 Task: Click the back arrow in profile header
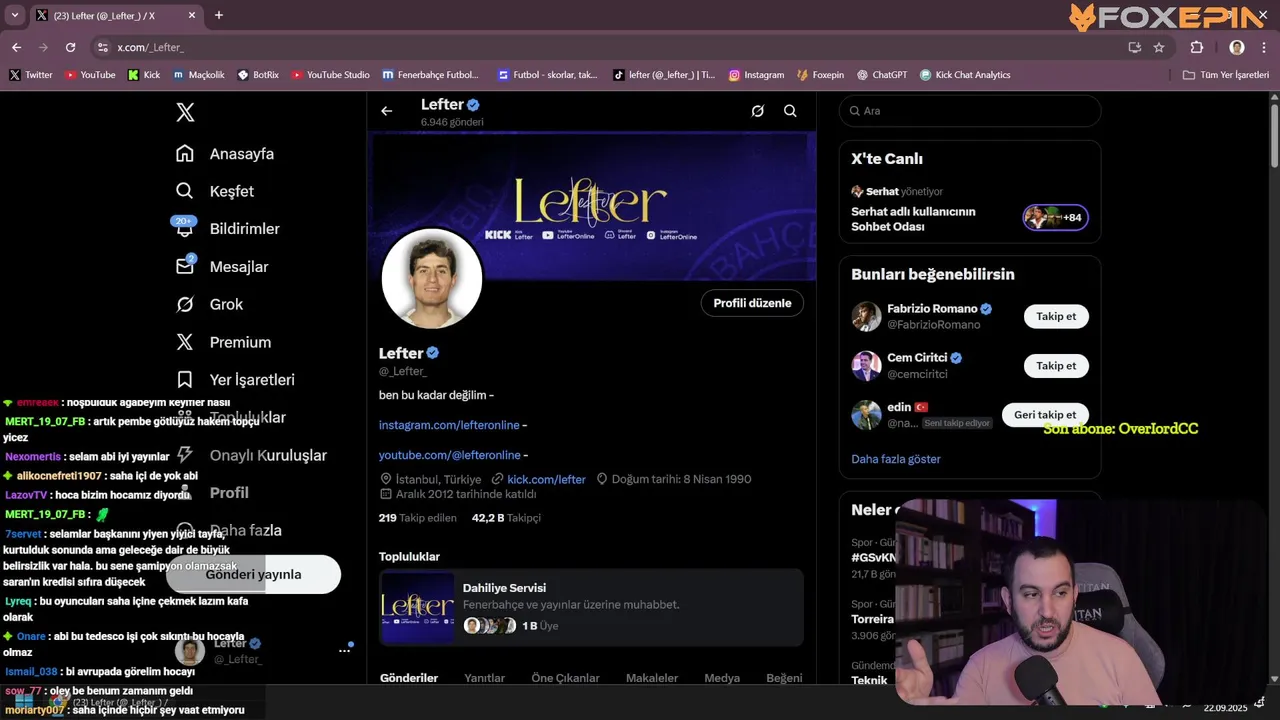point(386,111)
